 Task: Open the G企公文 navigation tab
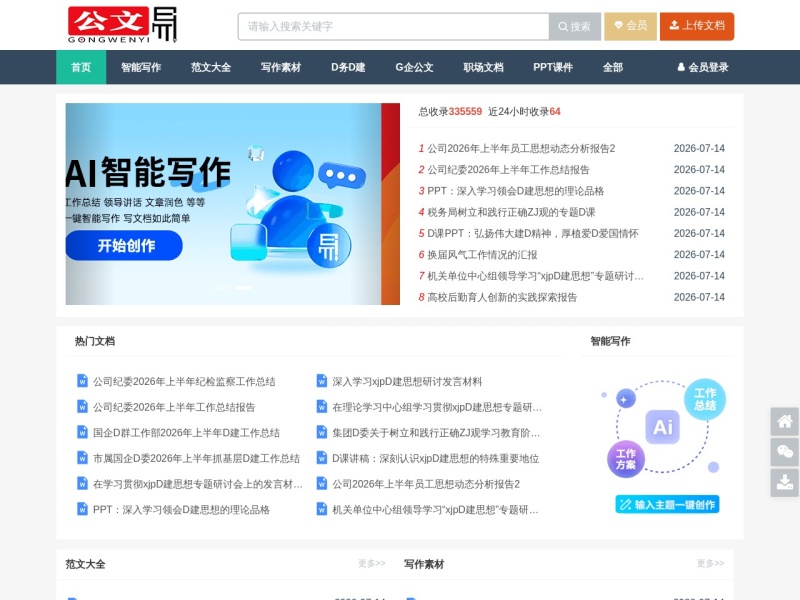pos(414,67)
